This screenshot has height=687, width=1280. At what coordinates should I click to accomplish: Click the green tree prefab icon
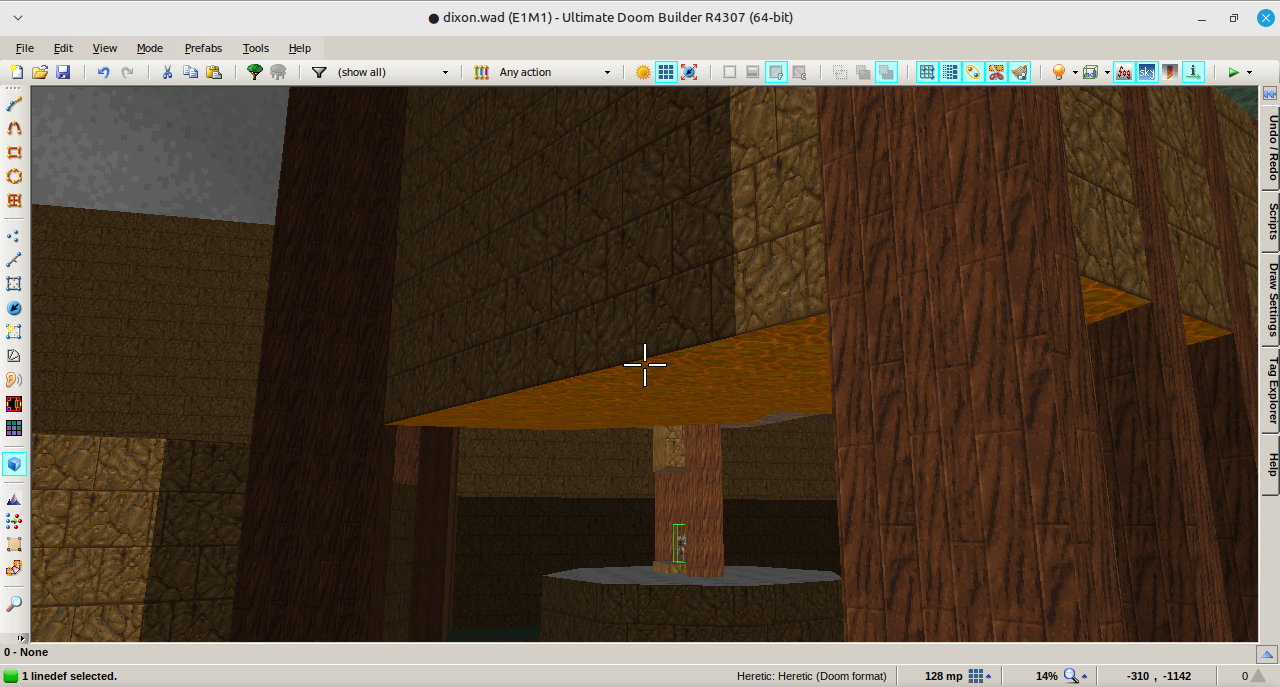(255, 72)
